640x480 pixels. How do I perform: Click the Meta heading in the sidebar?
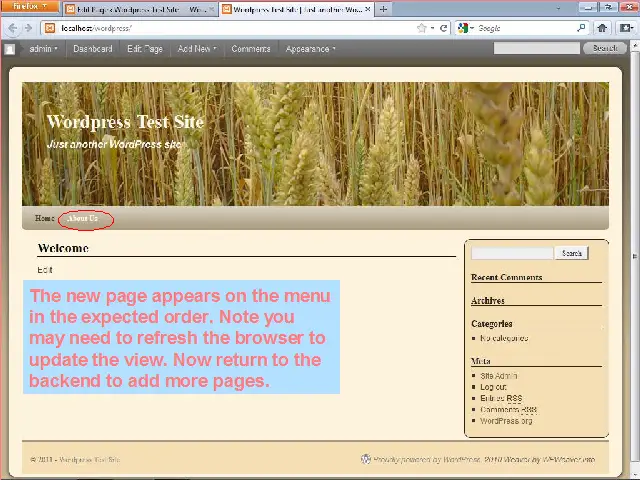pyautogui.click(x=481, y=361)
